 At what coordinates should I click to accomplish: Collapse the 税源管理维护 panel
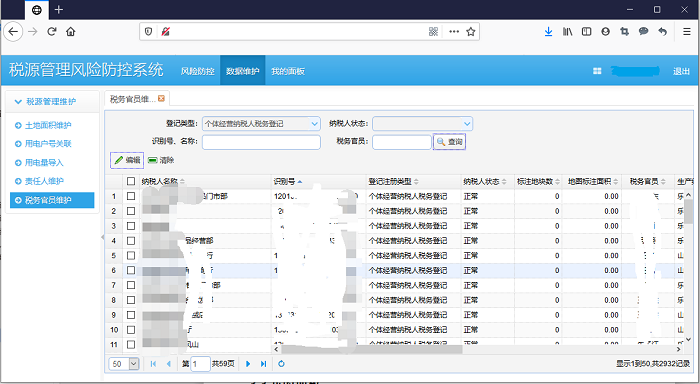pyautogui.click(x=18, y=102)
